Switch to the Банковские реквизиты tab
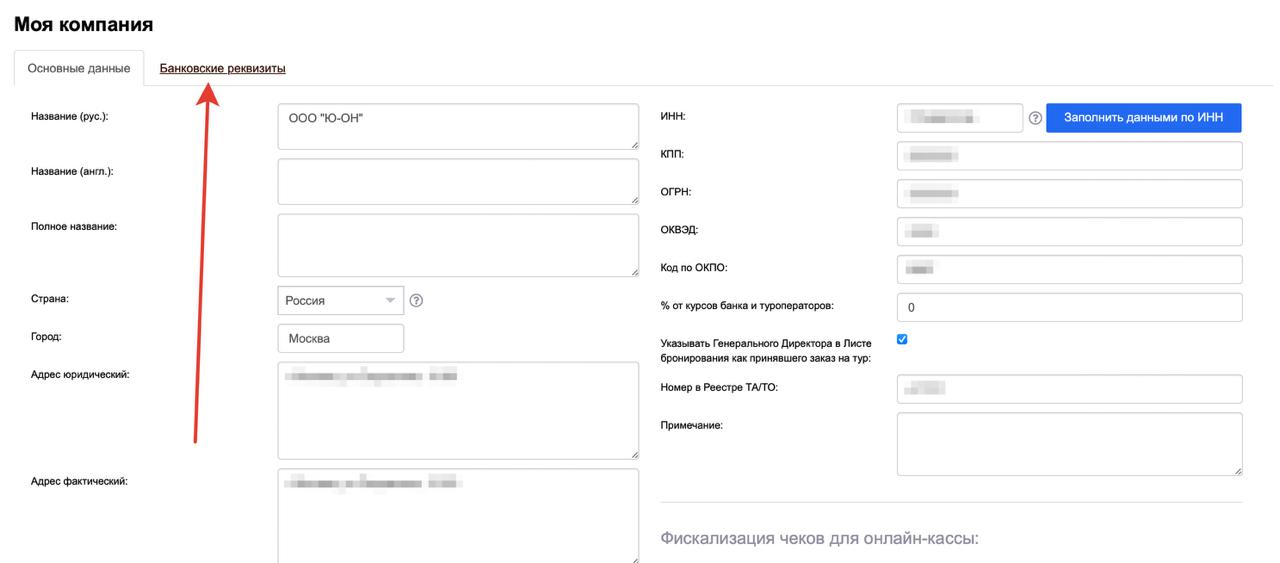Viewport: 1280px width, 563px height. tap(222, 68)
